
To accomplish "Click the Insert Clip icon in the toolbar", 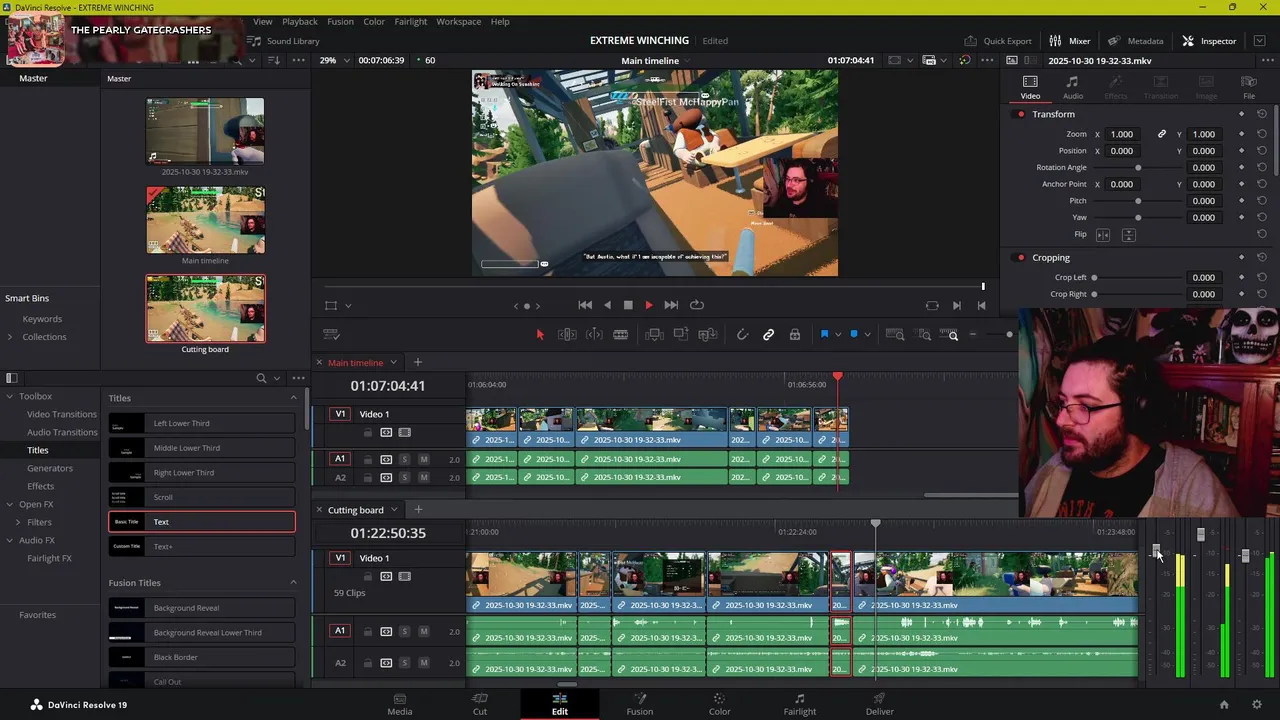I will [x=654, y=335].
